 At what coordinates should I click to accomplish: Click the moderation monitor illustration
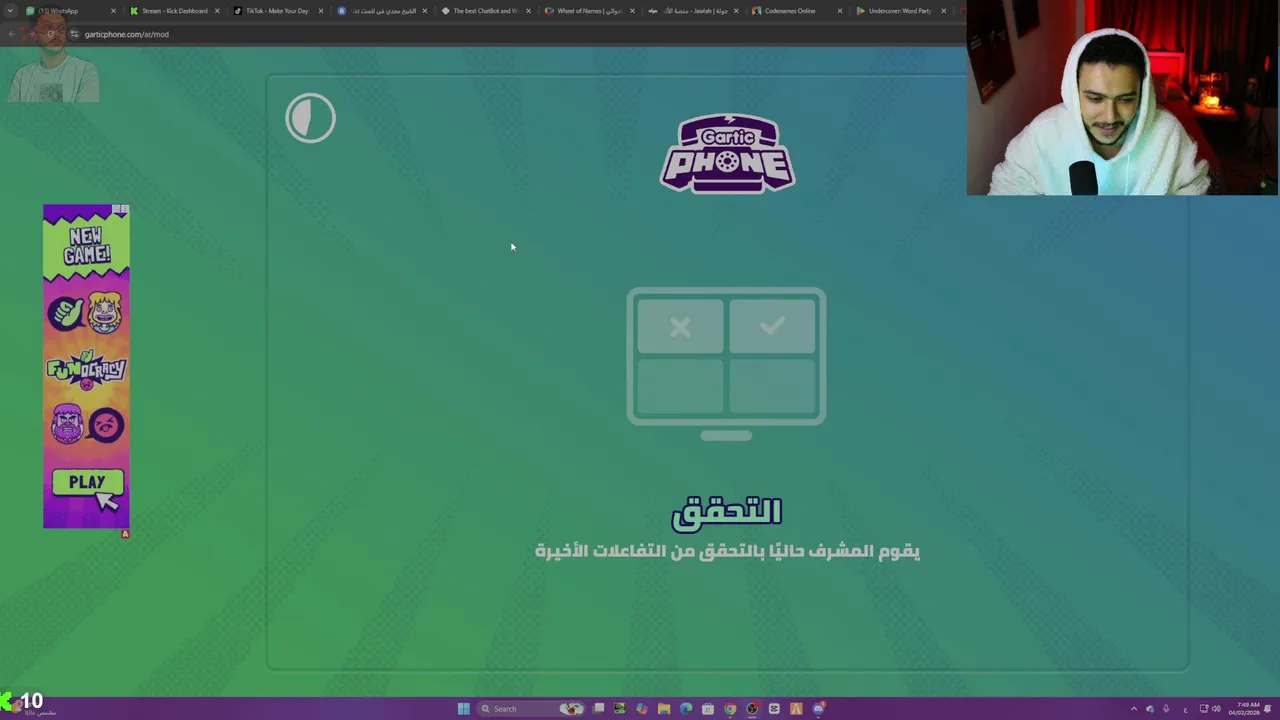pos(726,364)
